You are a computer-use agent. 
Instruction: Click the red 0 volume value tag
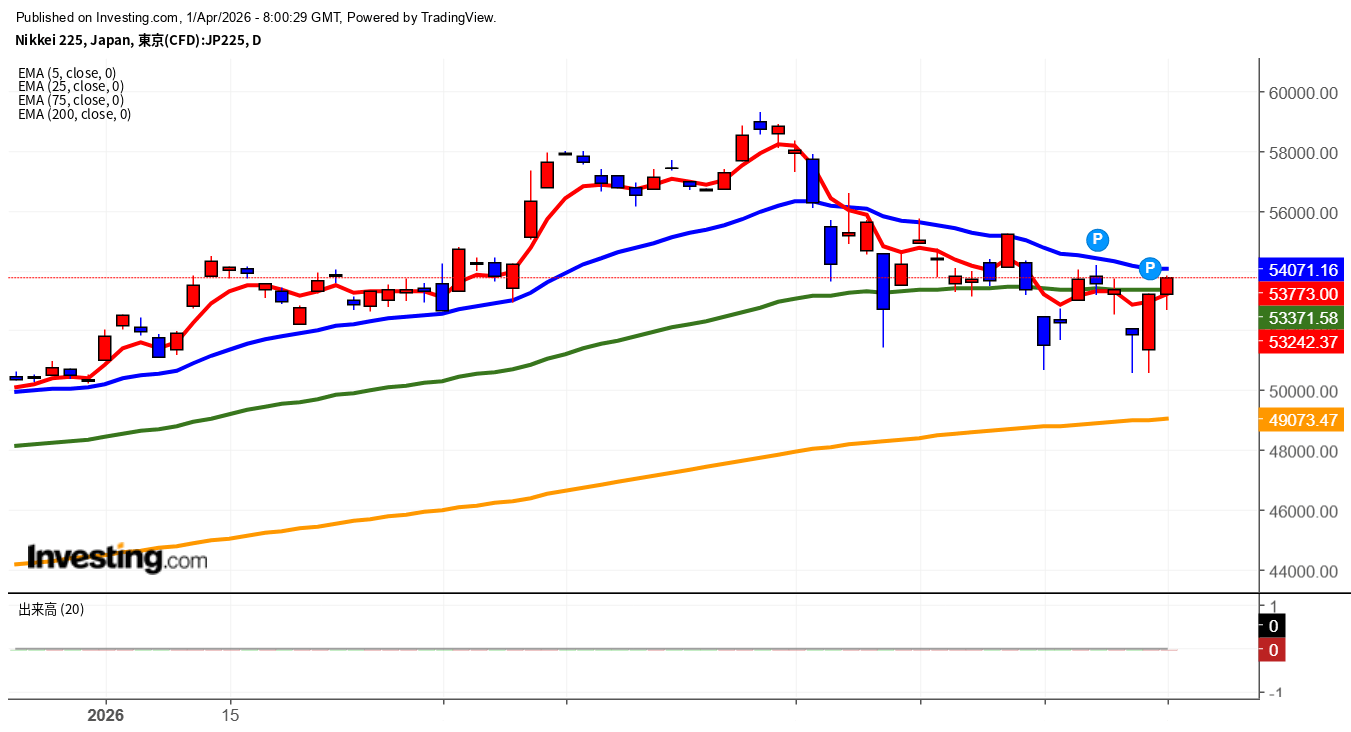point(1273,650)
